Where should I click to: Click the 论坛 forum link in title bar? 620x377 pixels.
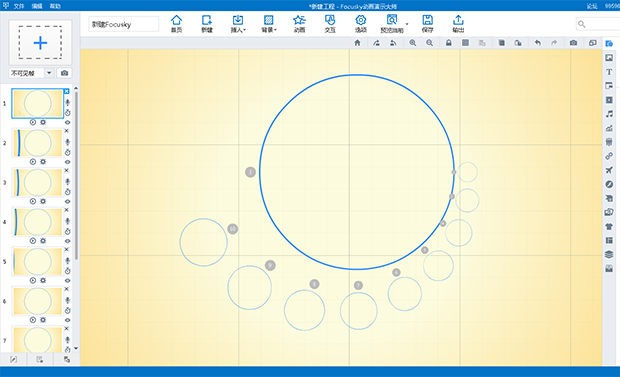592,6
